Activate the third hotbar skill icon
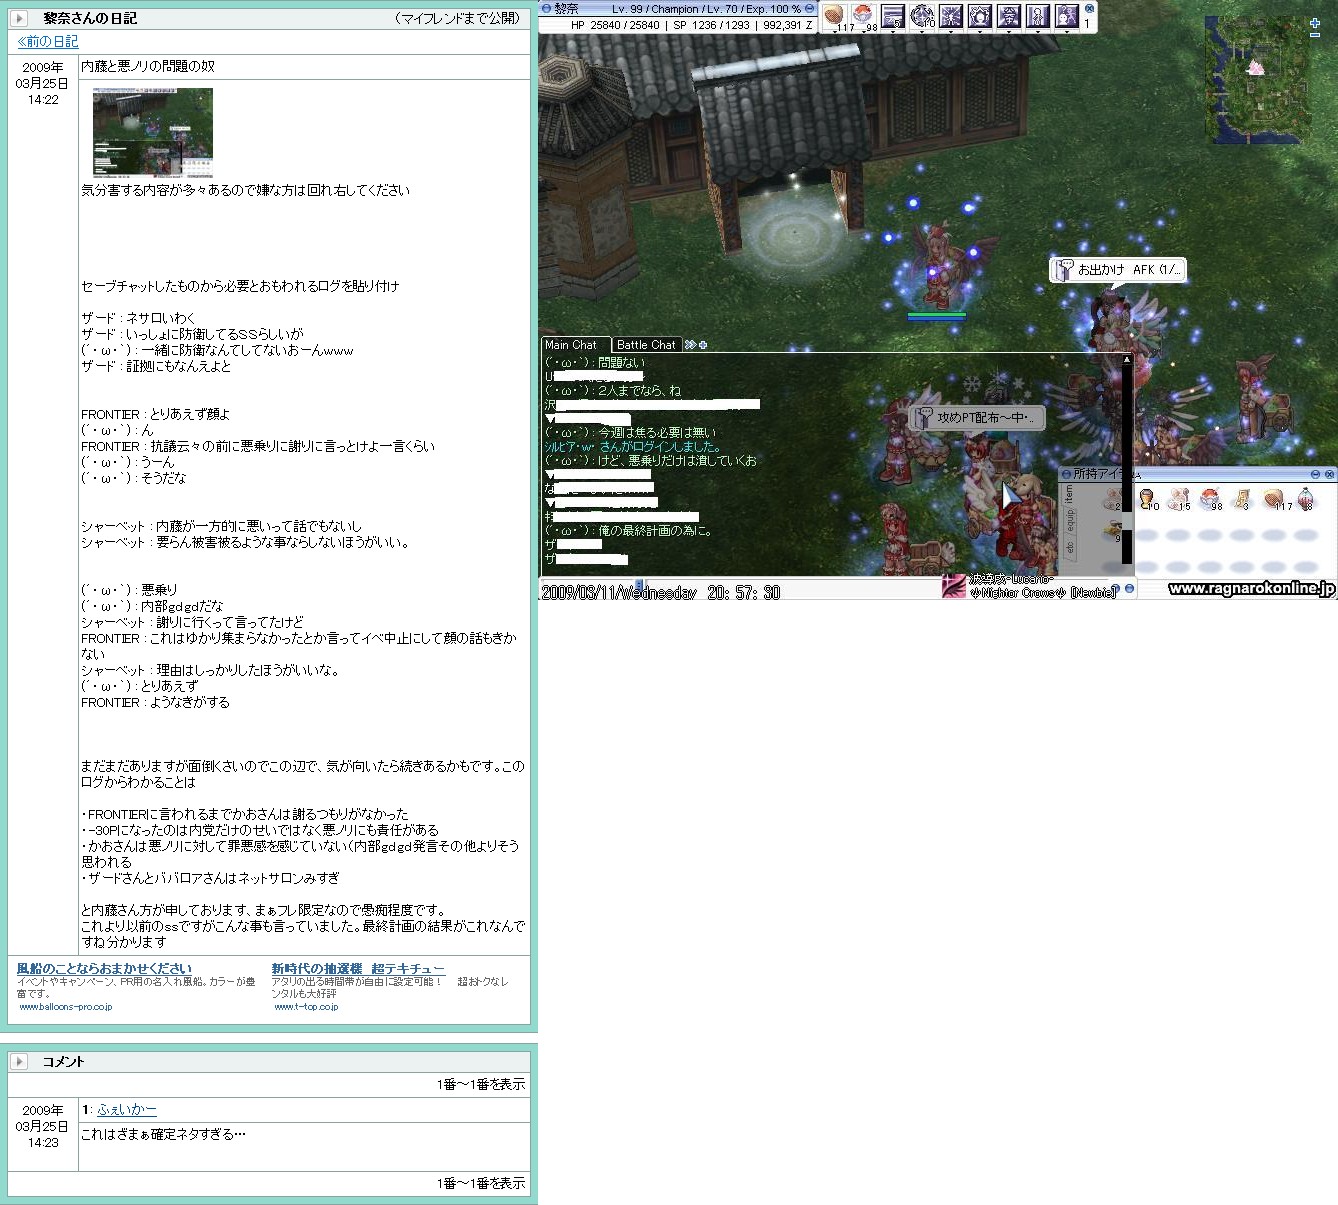1338x1205 pixels. 892,16
